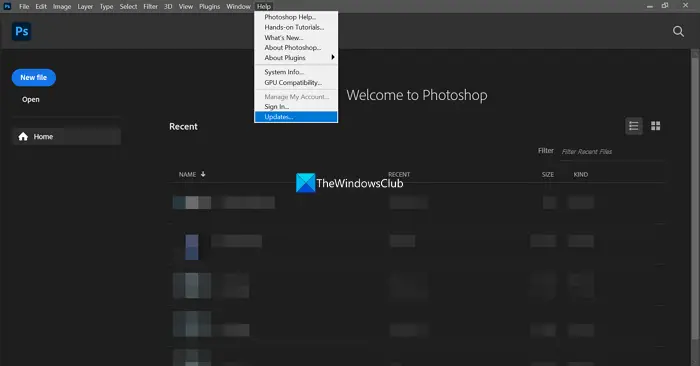Click Updates... in Help menu
Screen dimensions: 700x366
point(296,117)
